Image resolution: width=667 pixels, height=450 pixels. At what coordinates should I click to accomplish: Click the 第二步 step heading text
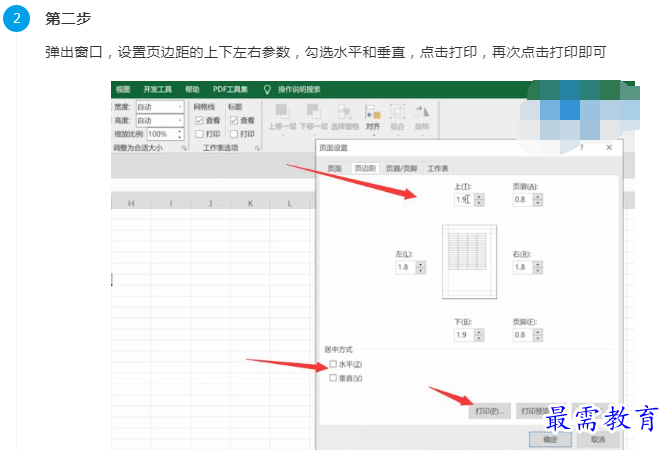pyautogui.click(x=68, y=19)
